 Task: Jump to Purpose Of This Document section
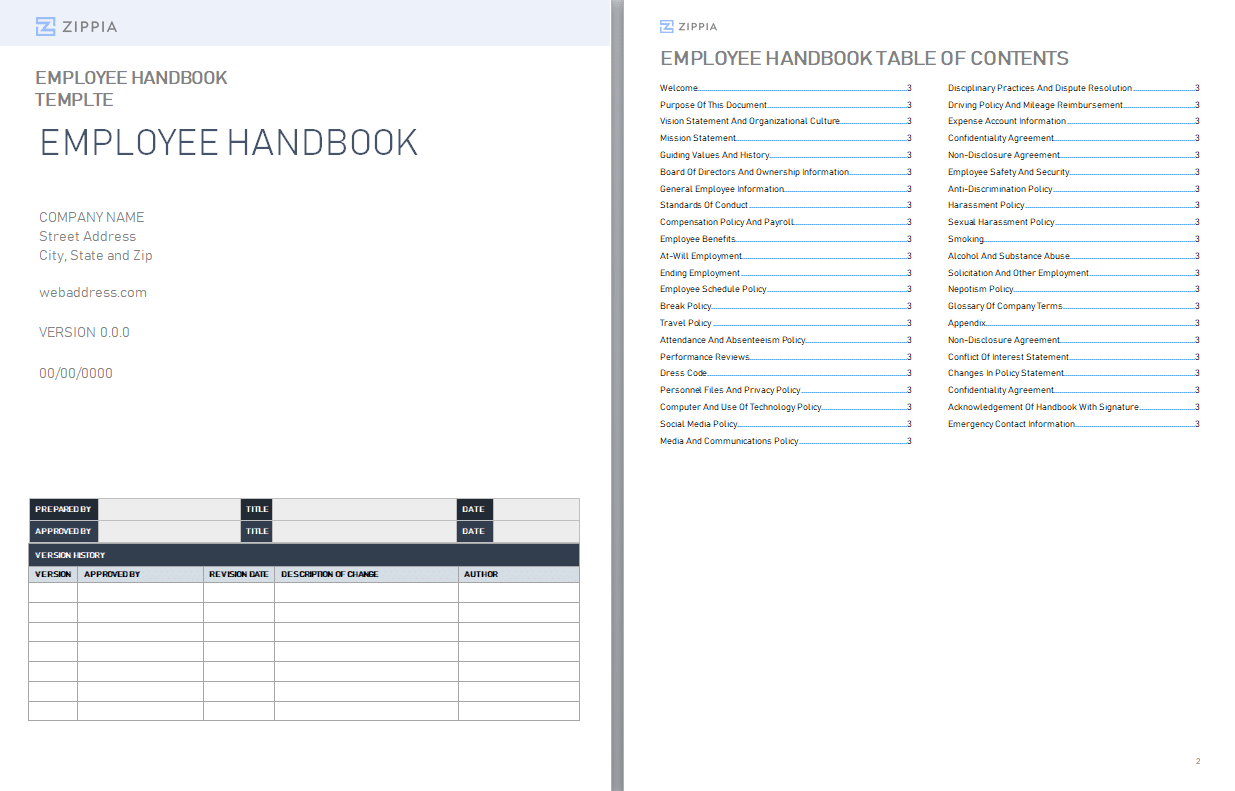click(713, 105)
